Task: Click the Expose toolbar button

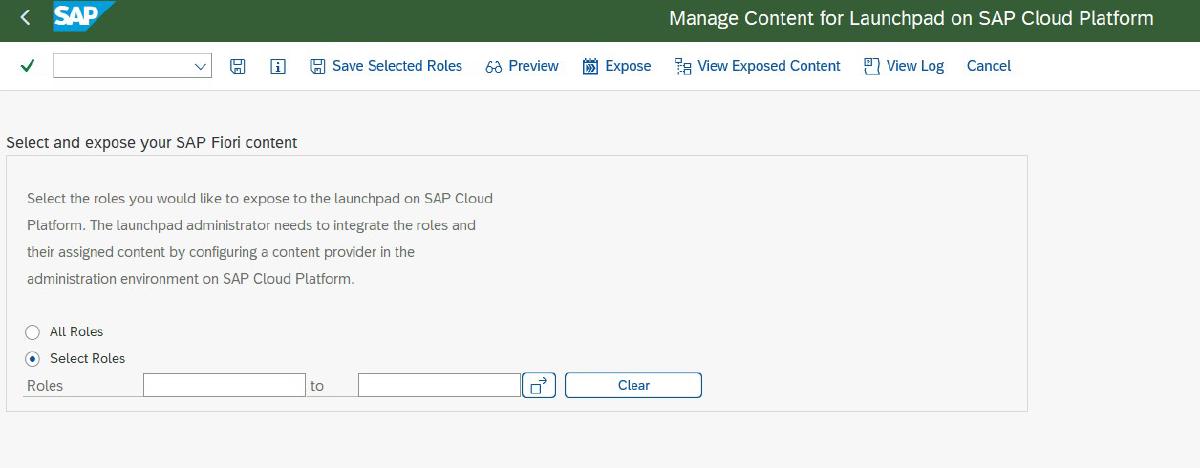Action: coord(617,66)
